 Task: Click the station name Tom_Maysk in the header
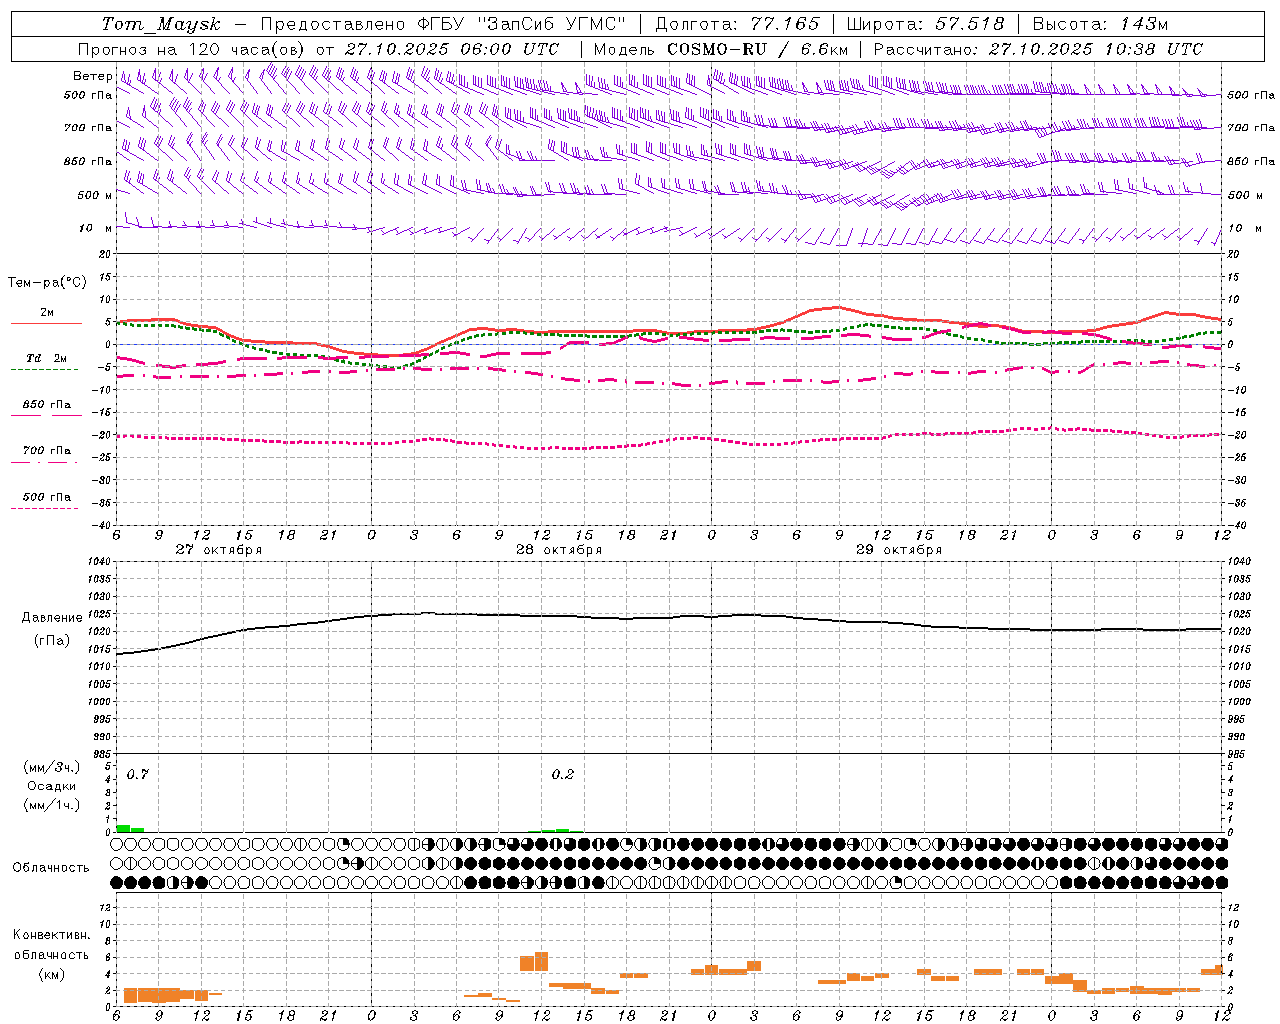tap(161, 24)
